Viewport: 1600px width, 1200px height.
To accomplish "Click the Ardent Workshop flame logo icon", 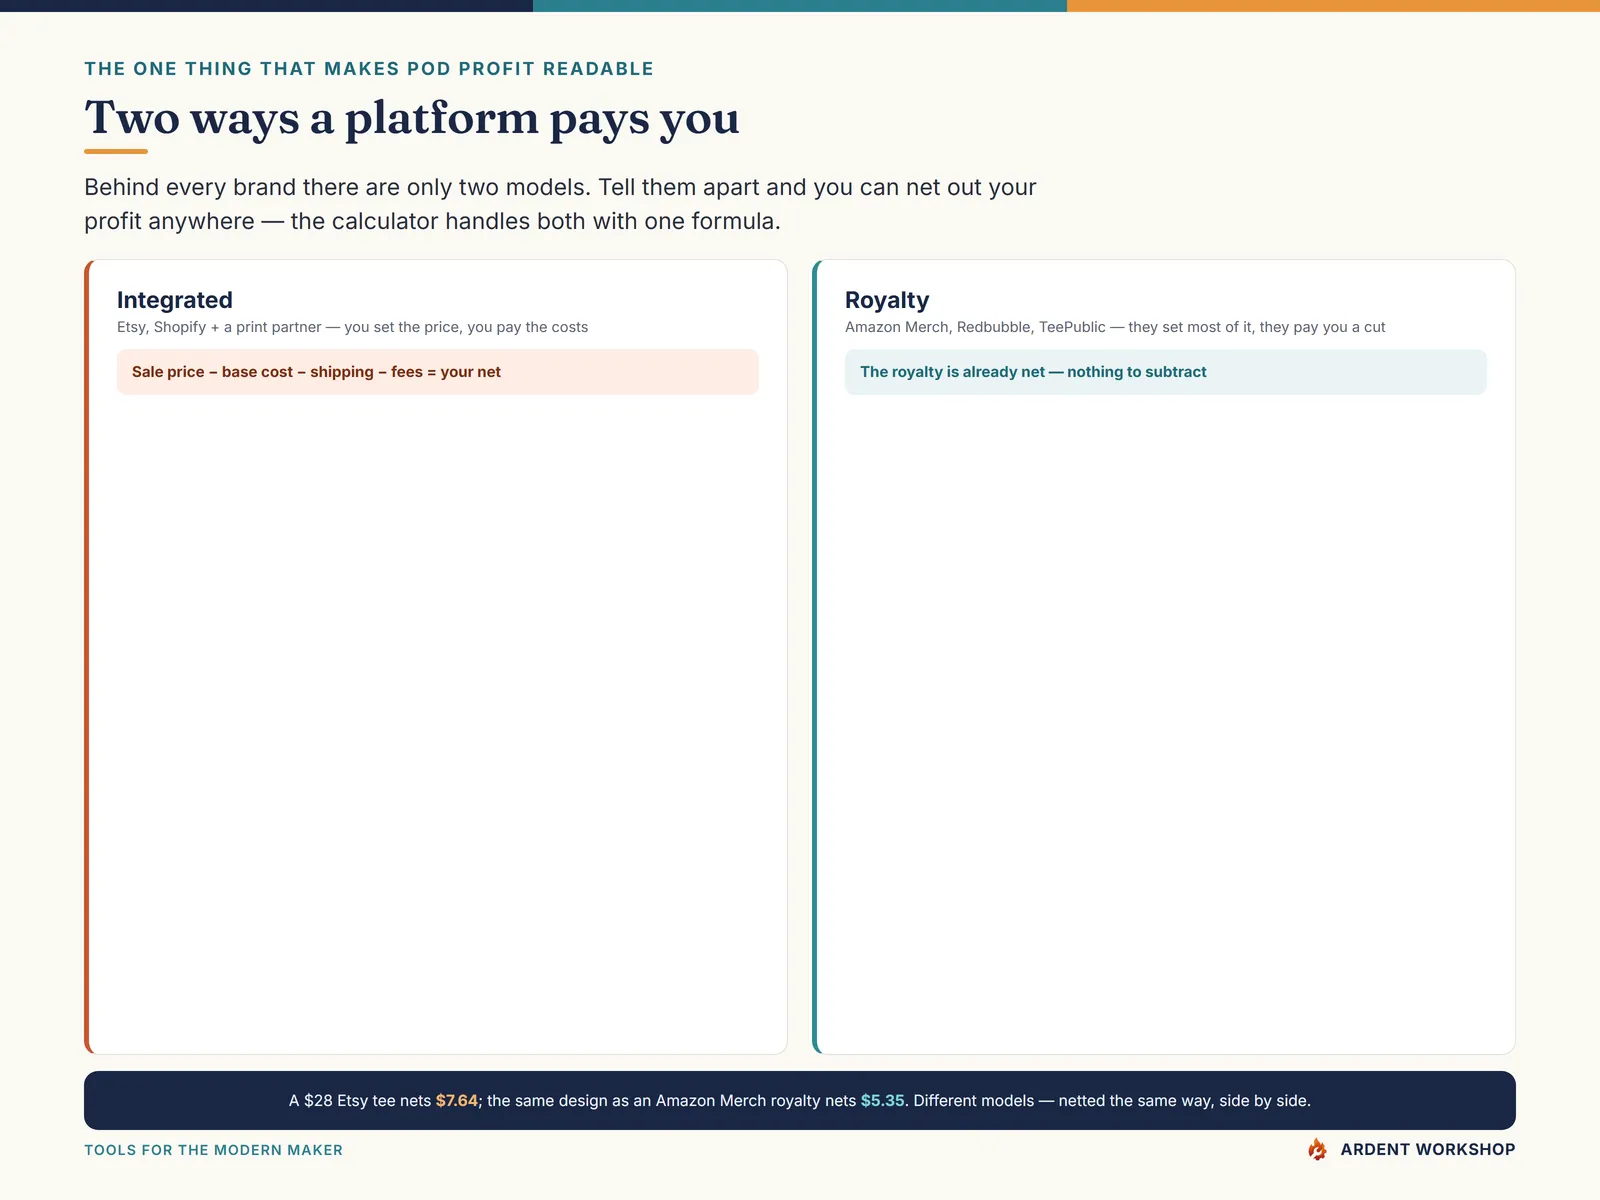I will coord(1317,1149).
